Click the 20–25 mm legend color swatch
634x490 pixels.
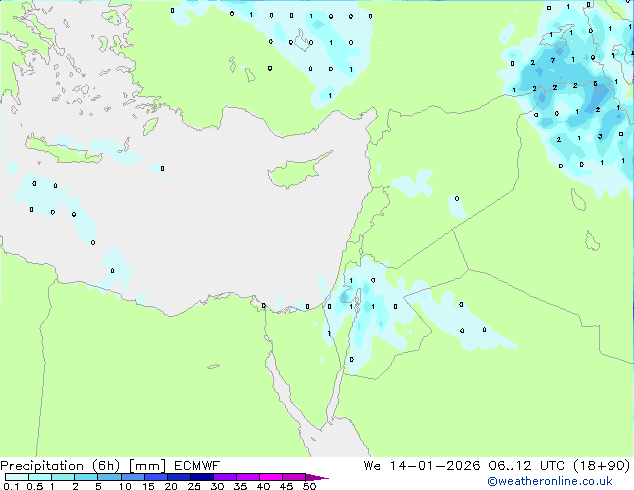tap(178, 477)
